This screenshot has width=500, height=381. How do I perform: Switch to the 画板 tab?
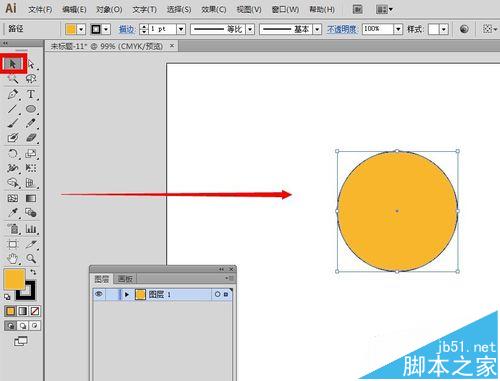coord(125,279)
